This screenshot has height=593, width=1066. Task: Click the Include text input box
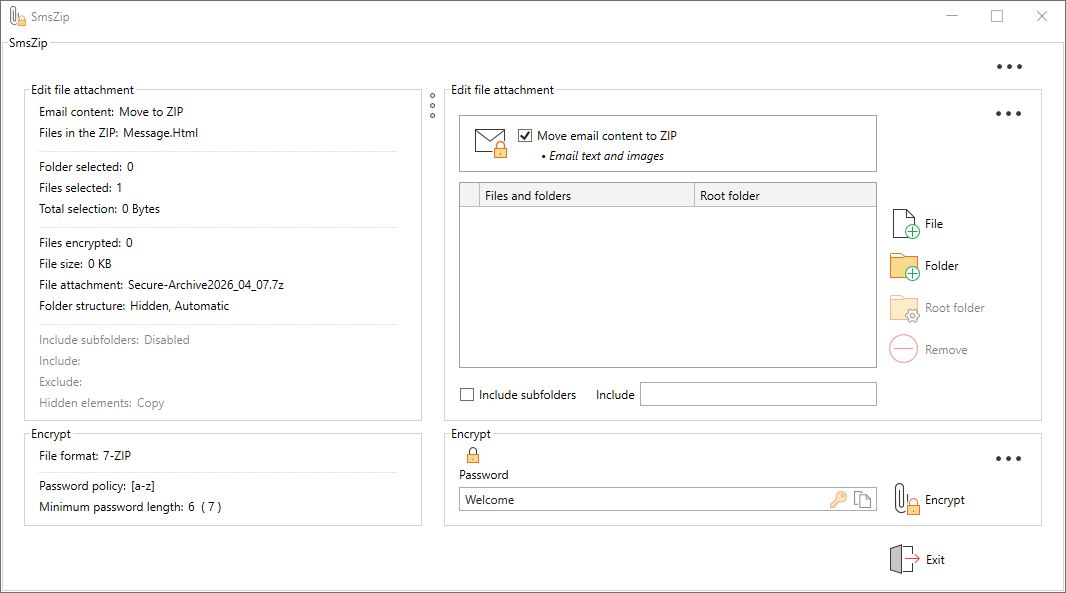(x=757, y=394)
